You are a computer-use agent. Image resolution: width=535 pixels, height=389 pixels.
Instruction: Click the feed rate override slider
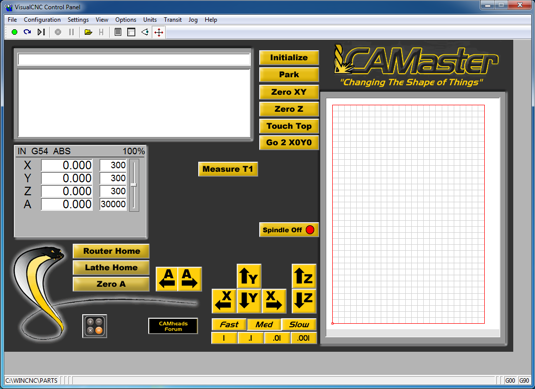[x=134, y=185]
